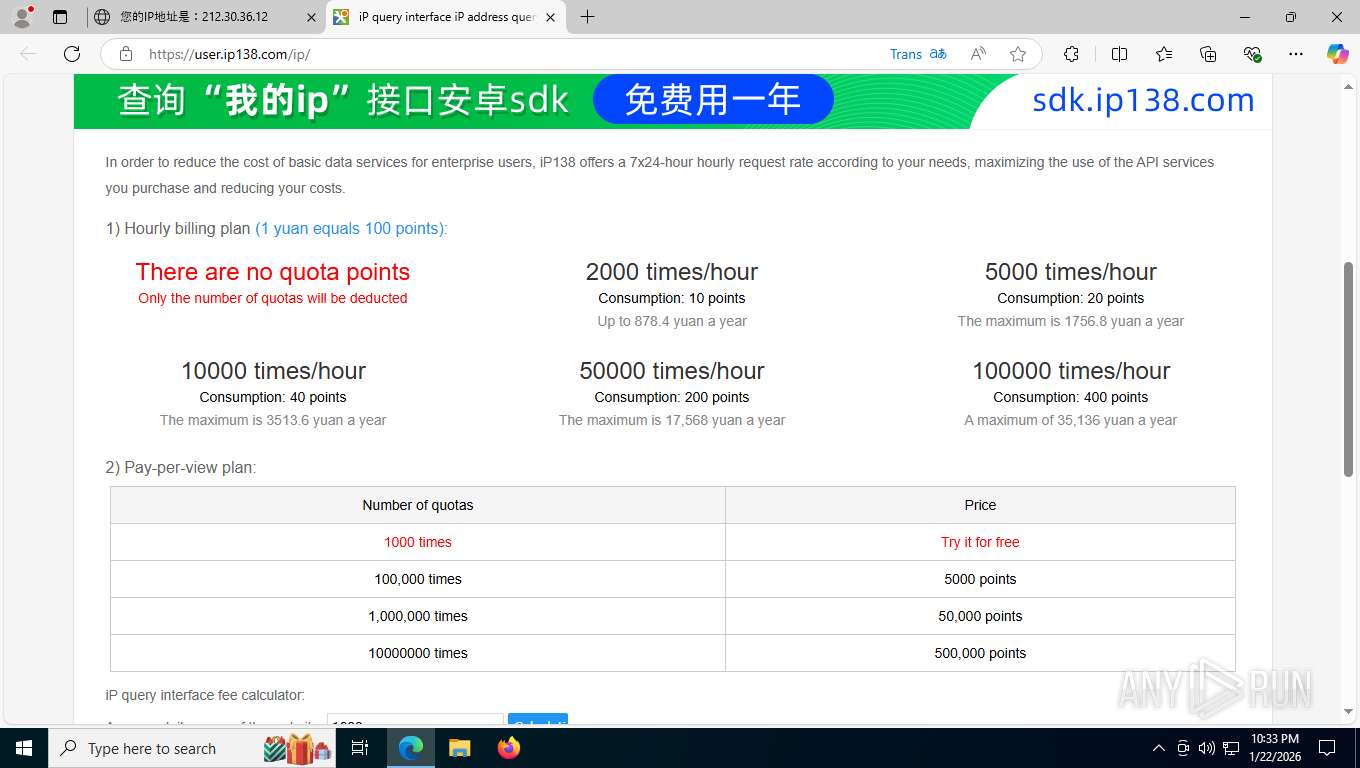This screenshot has height=768, width=1360.
Task: Open Edge Settings and more menu
Action: [1296, 54]
